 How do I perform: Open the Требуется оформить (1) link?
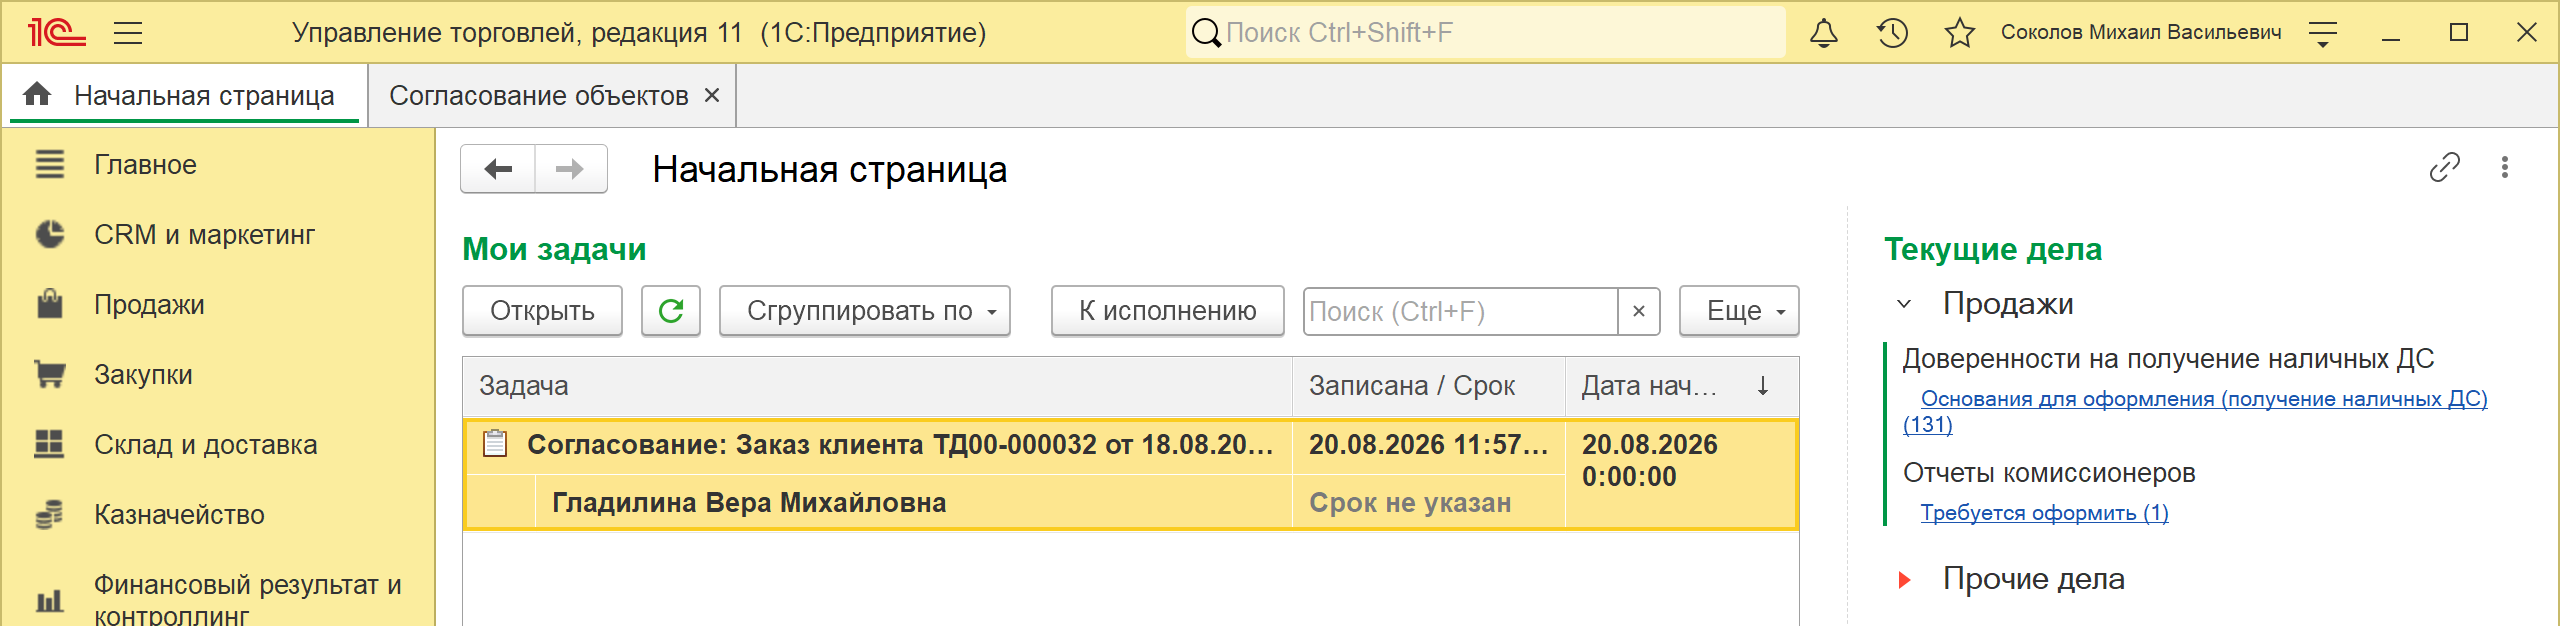(2044, 513)
